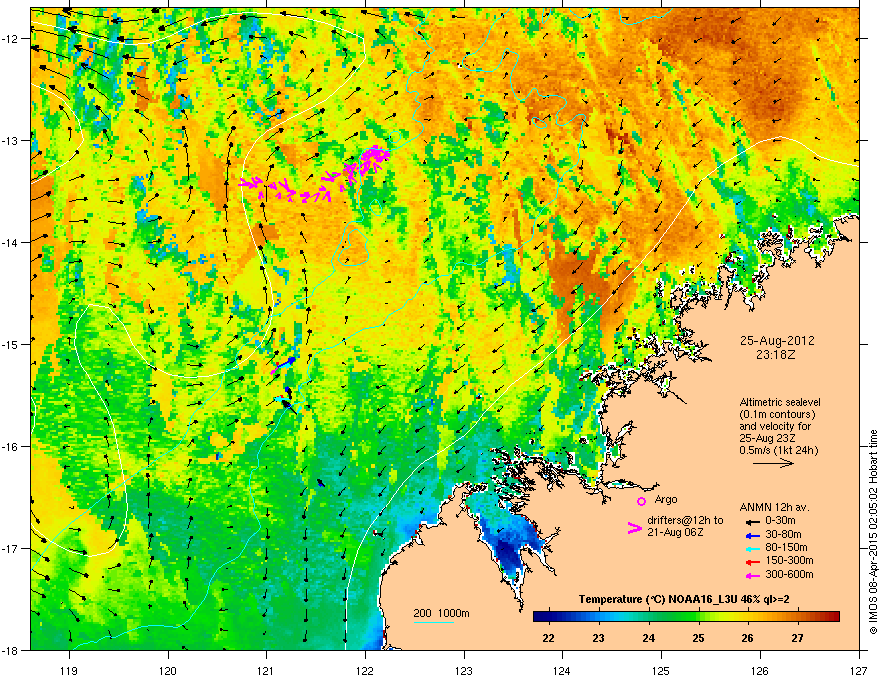Image resolution: width=880 pixels, height=680 pixels.
Task: Click the 150-300m depth label
Action: [x=789, y=560]
